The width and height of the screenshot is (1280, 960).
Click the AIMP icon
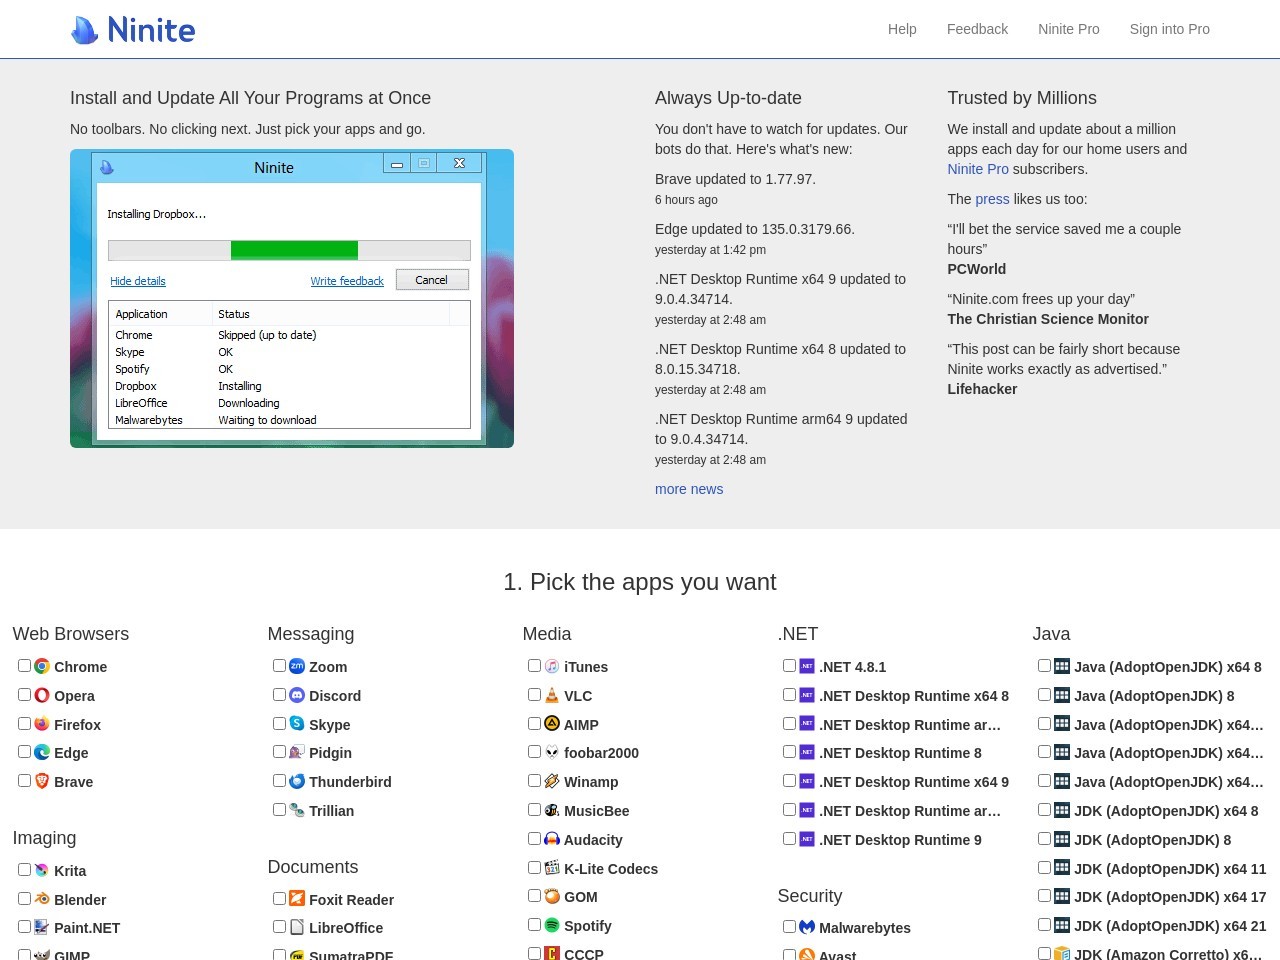(552, 724)
